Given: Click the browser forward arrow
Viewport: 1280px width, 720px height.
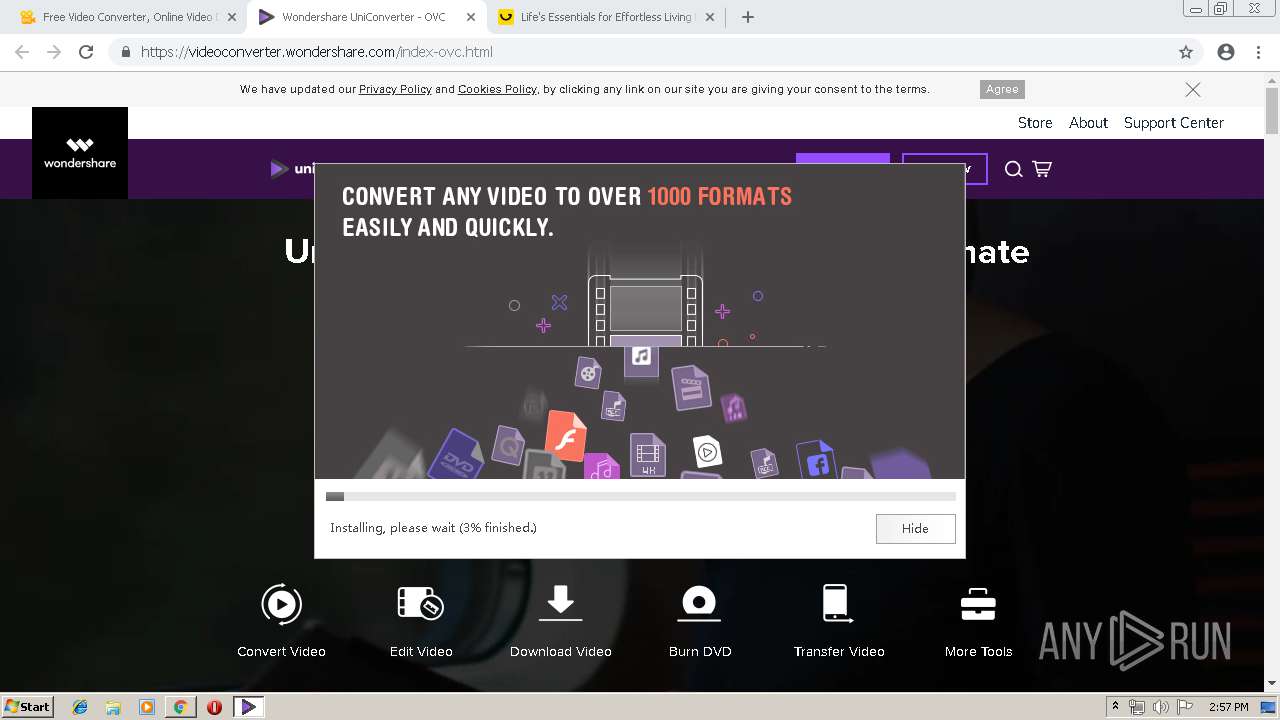Looking at the screenshot, I should (54, 52).
